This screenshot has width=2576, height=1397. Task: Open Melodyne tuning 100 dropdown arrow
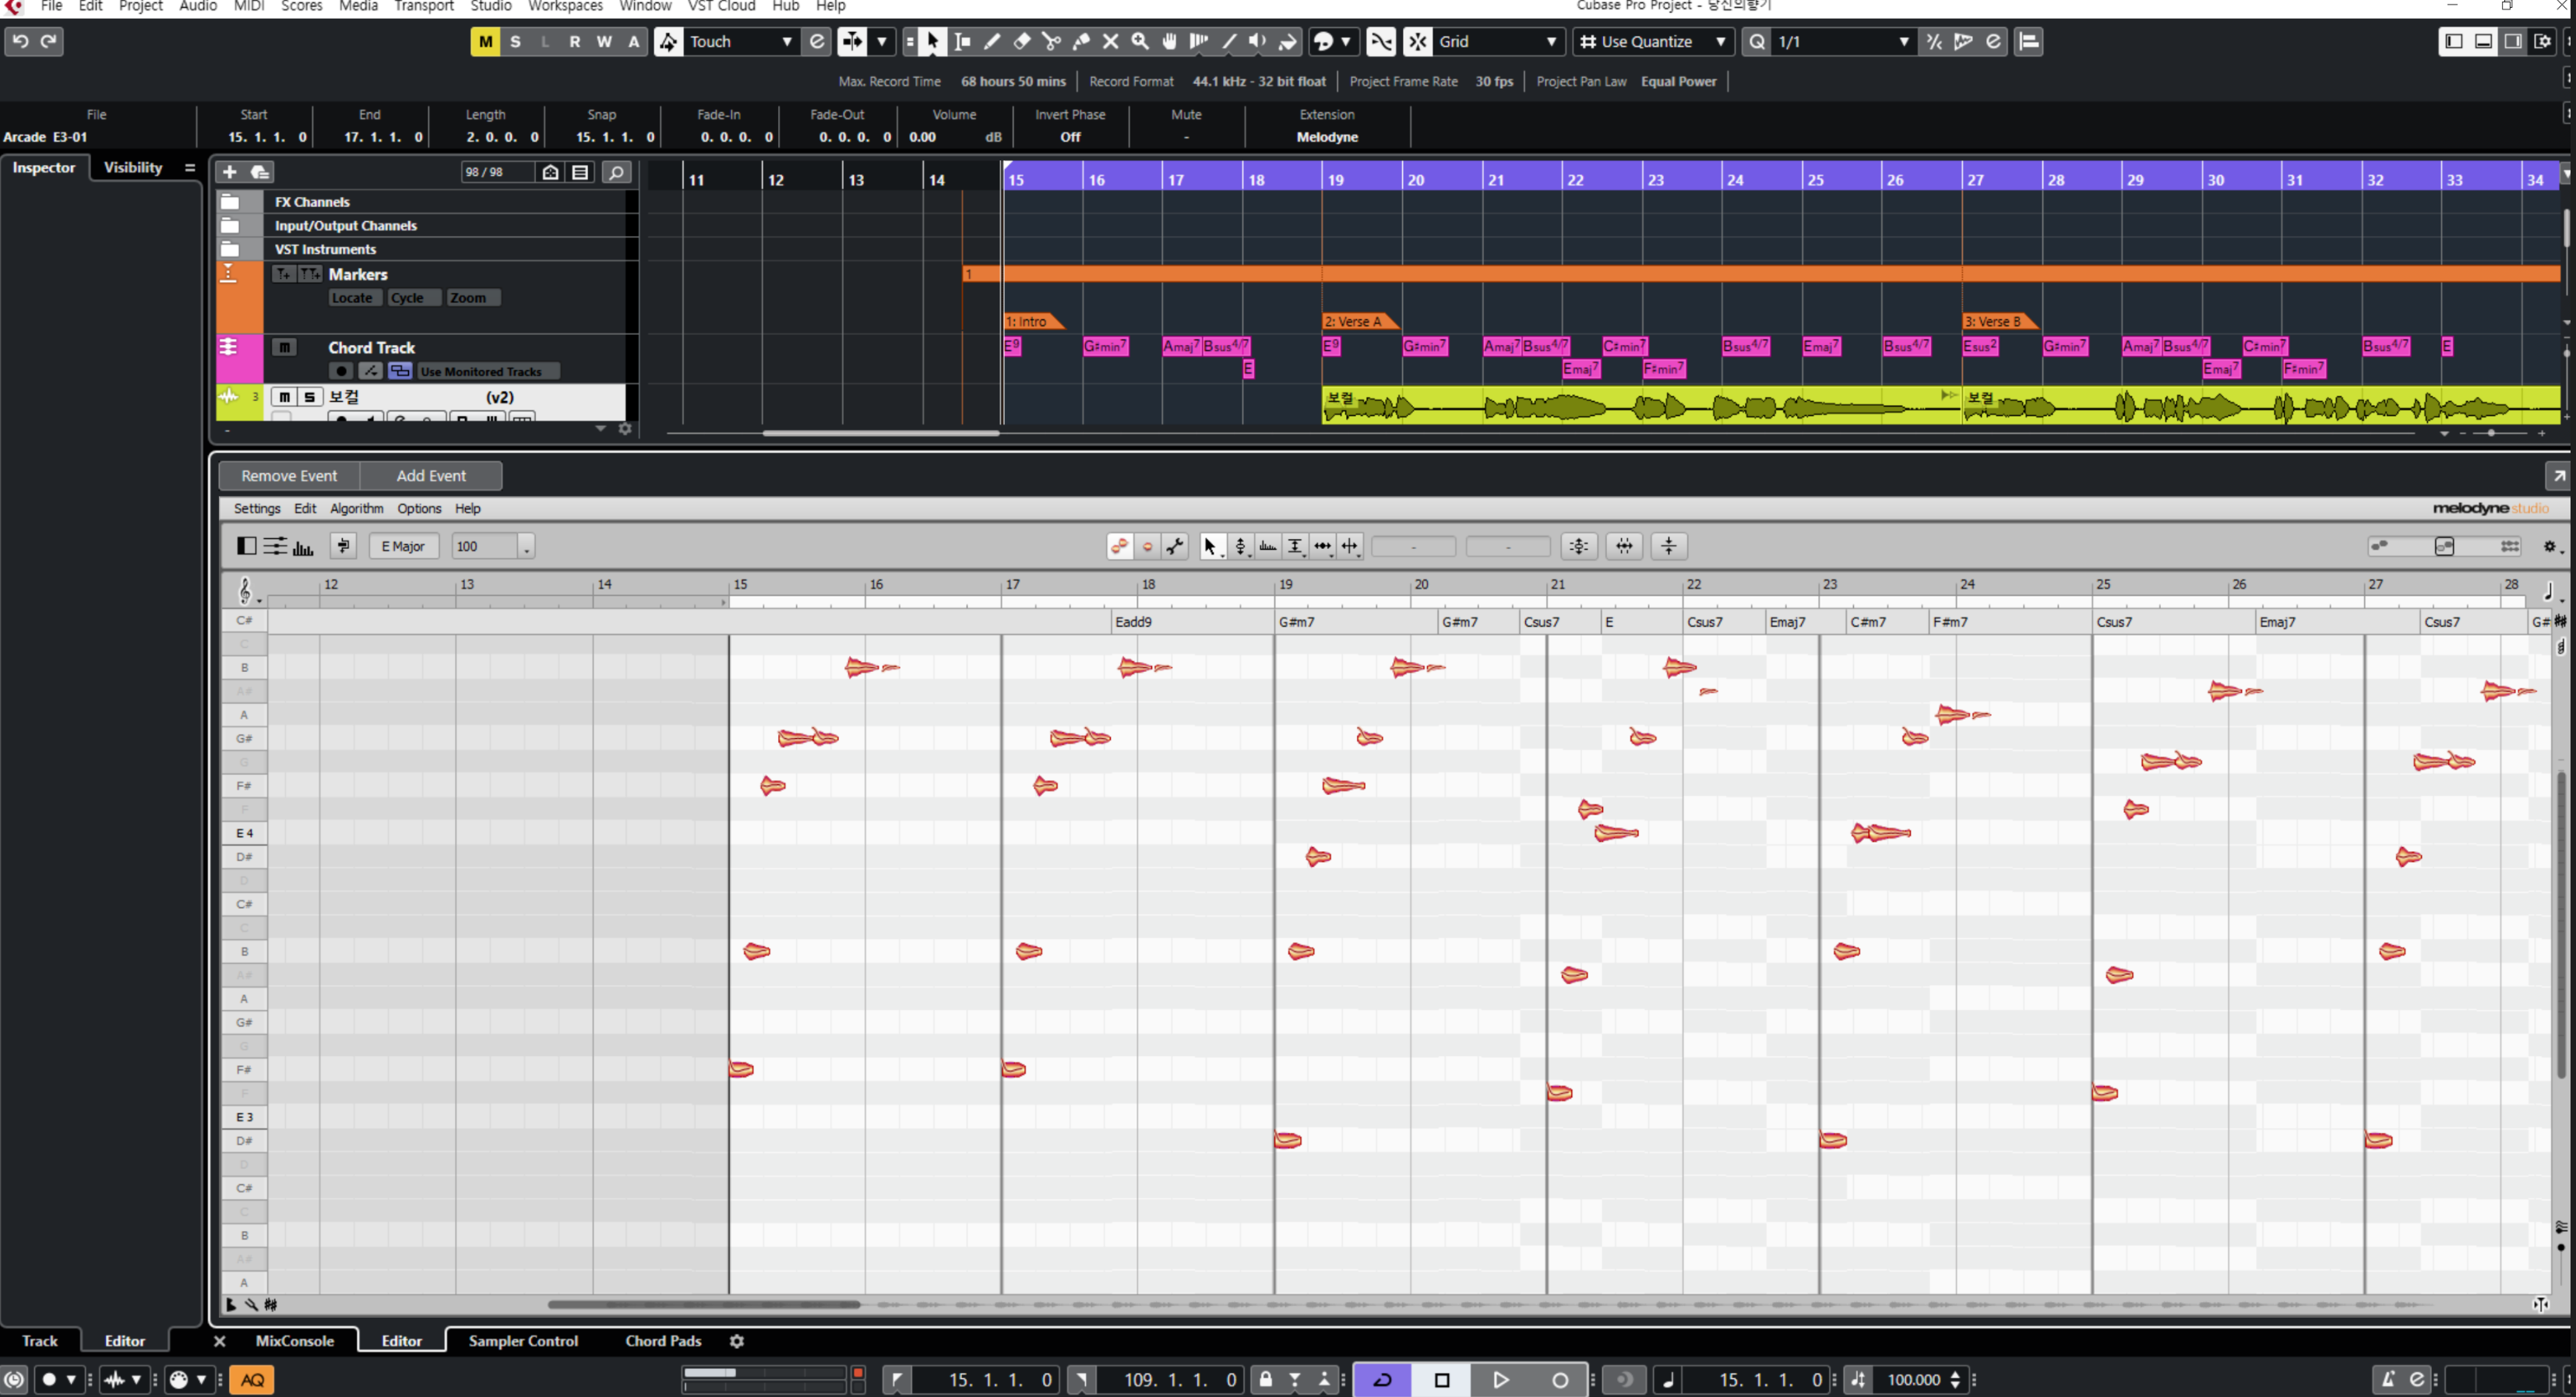[526, 546]
